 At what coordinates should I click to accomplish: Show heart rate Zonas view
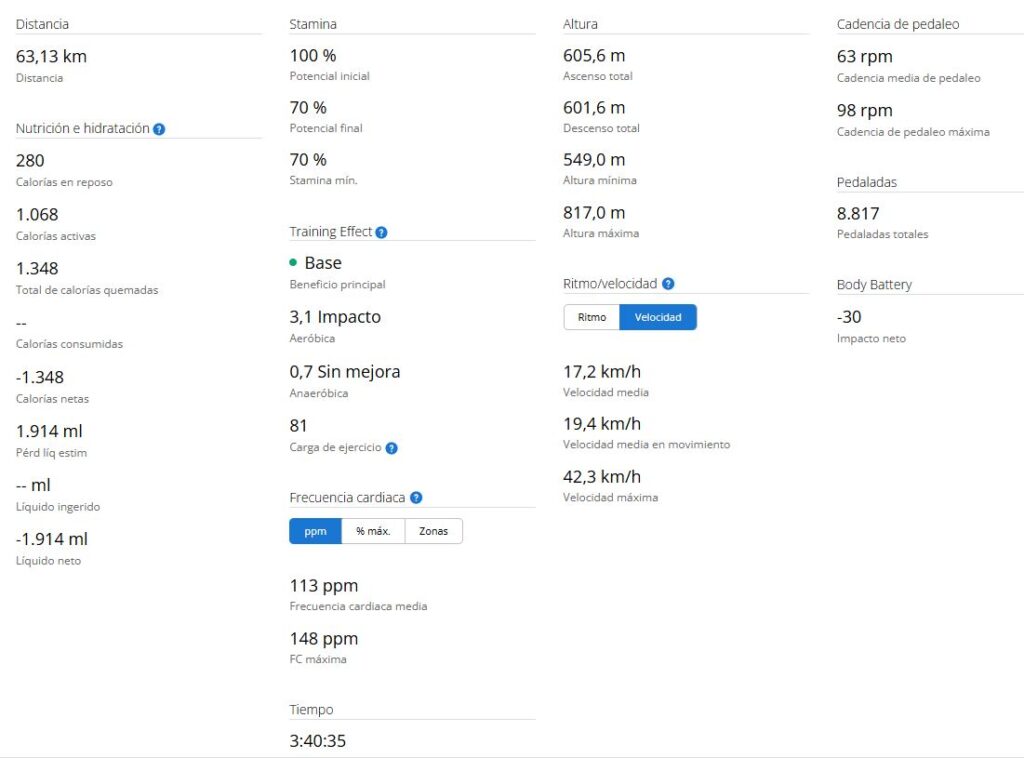pos(433,531)
